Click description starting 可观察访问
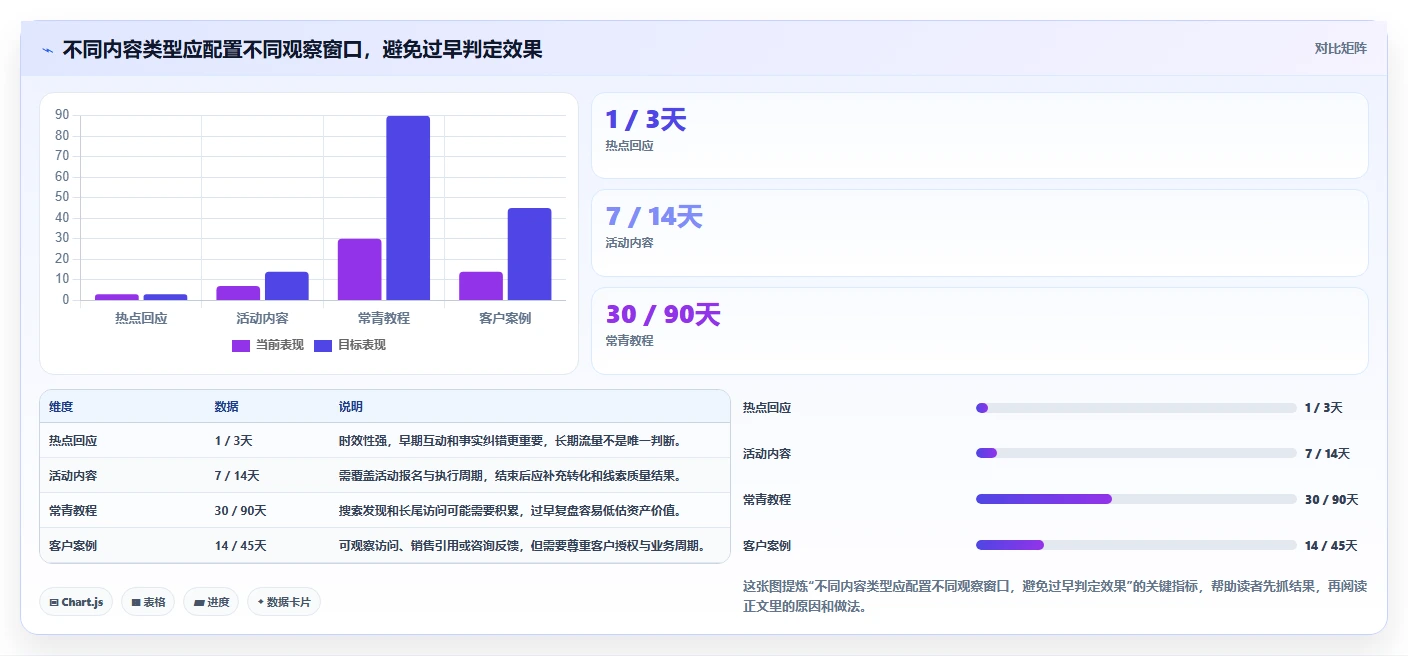The height and width of the screenshot is (656, 1408). tap(523, 546)
